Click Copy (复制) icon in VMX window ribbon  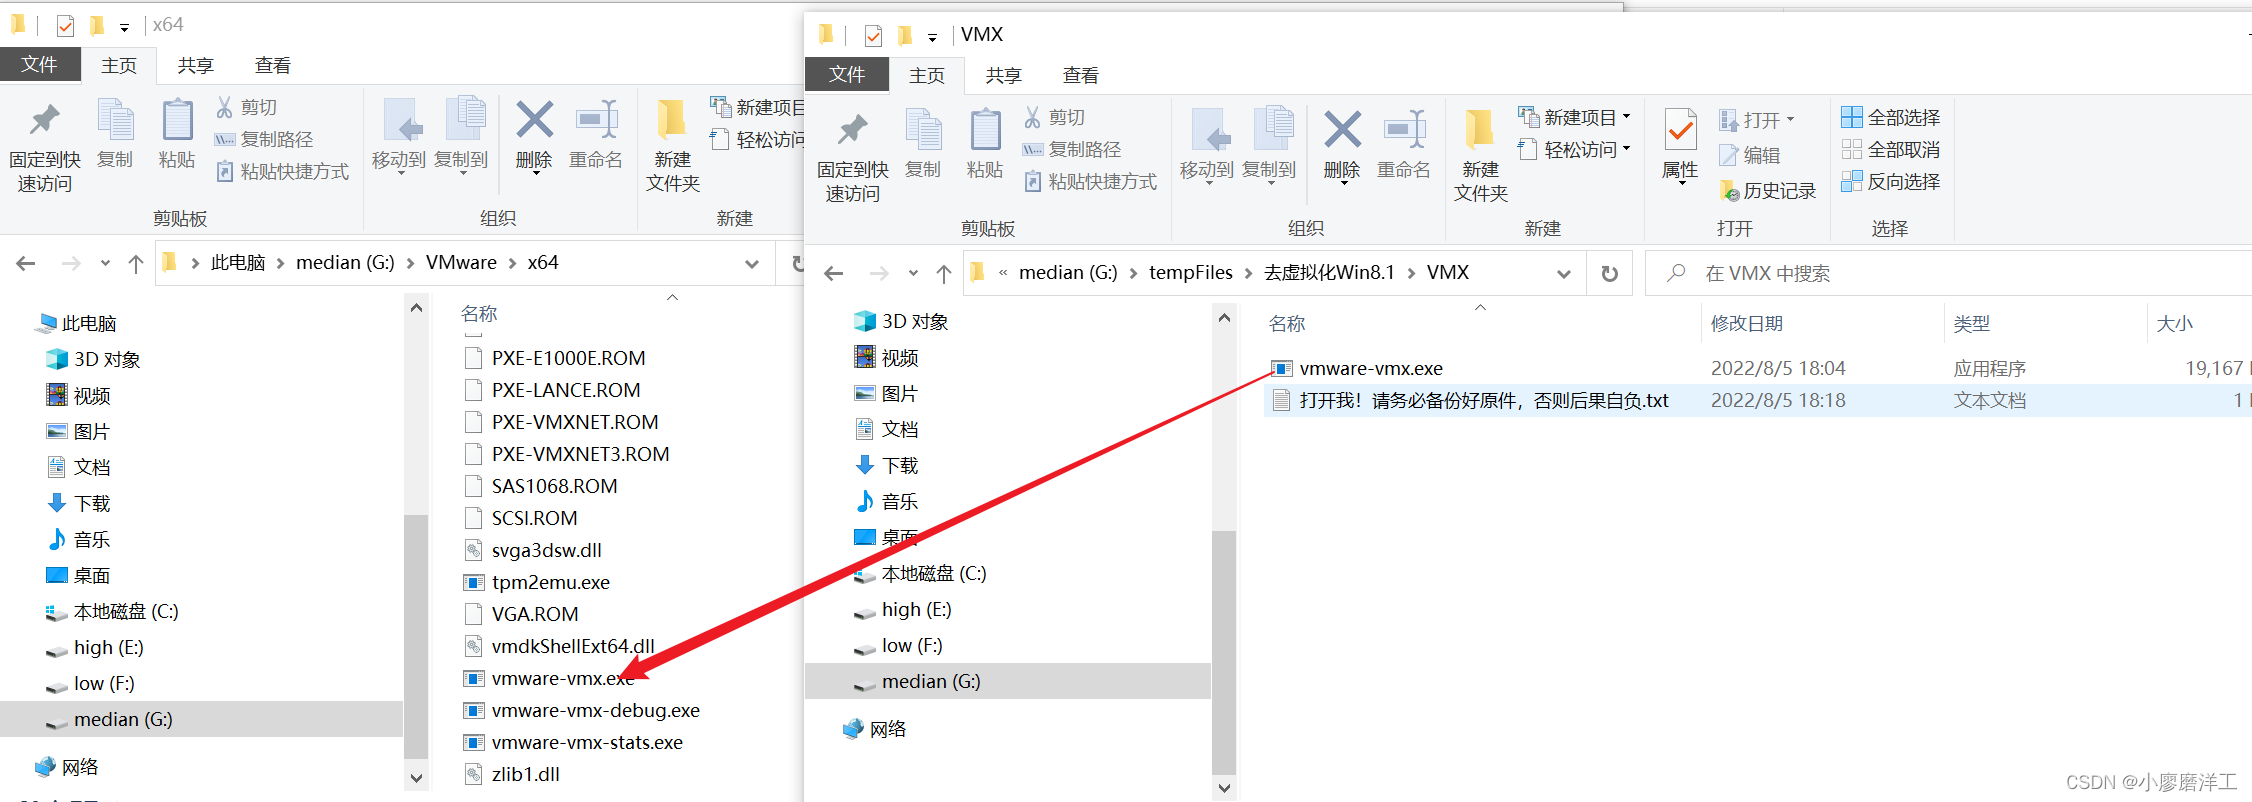tap(923, 144)
